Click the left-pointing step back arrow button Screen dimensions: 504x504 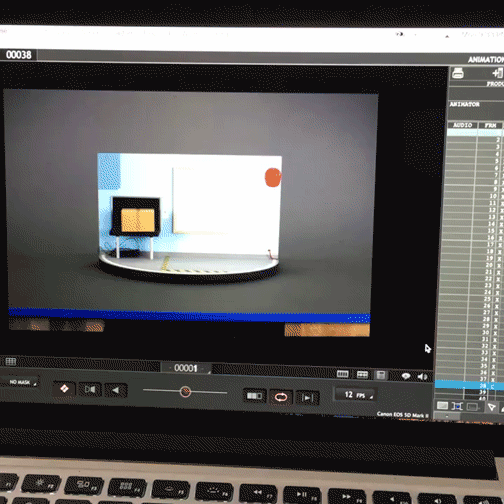pyautogui.click(x=116, y=390)
